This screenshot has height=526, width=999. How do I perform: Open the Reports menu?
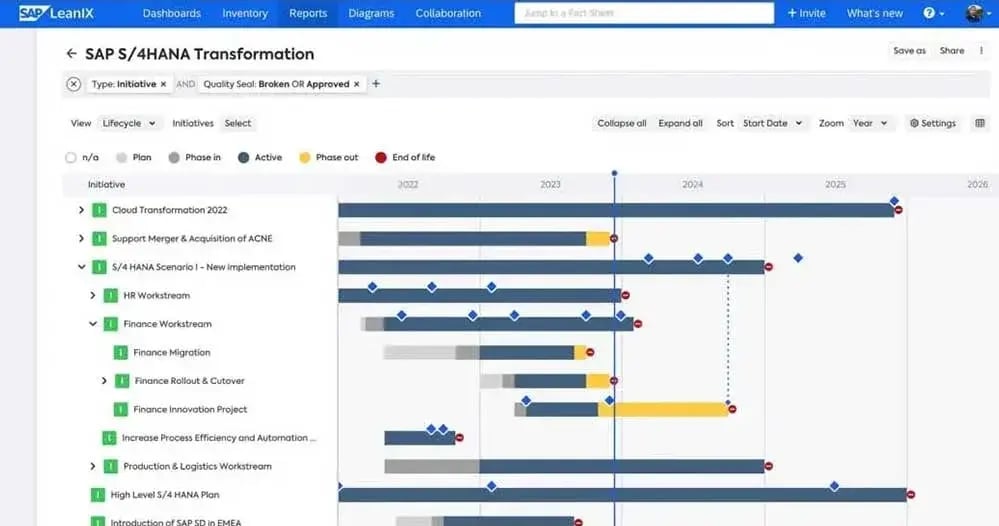tap(308, 13)
